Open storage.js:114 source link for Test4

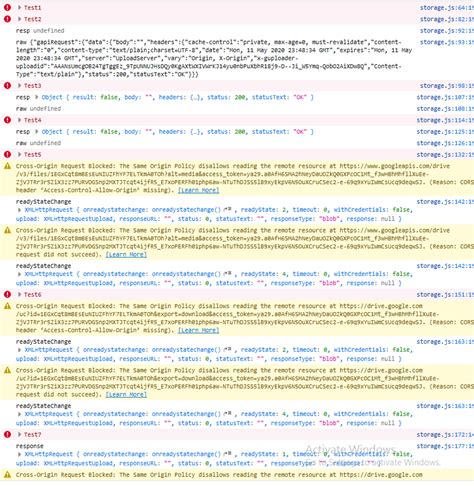click(x=445, y=120)
